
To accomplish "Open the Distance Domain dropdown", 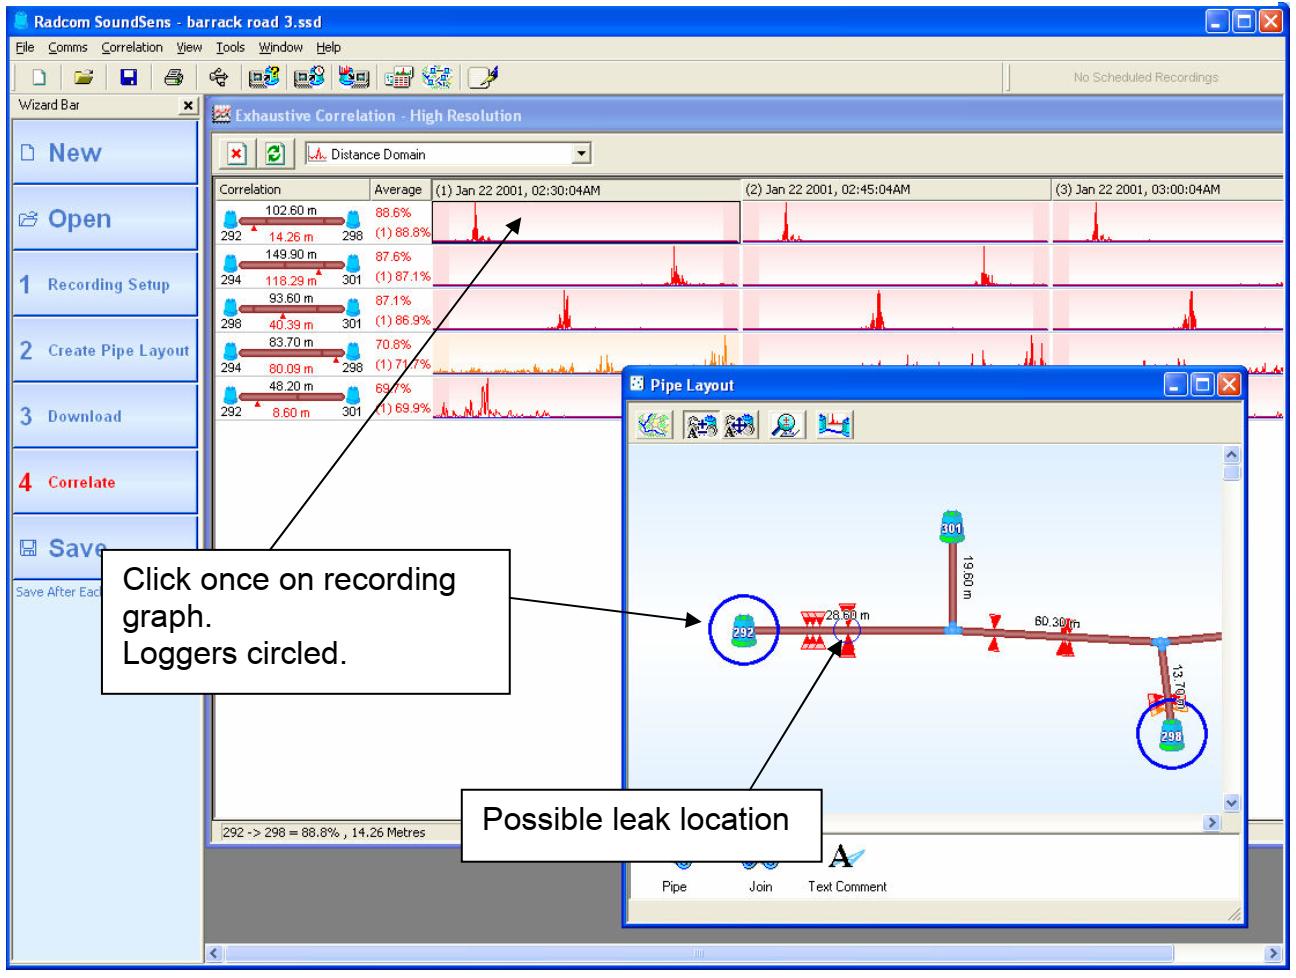I will [581, 155].
